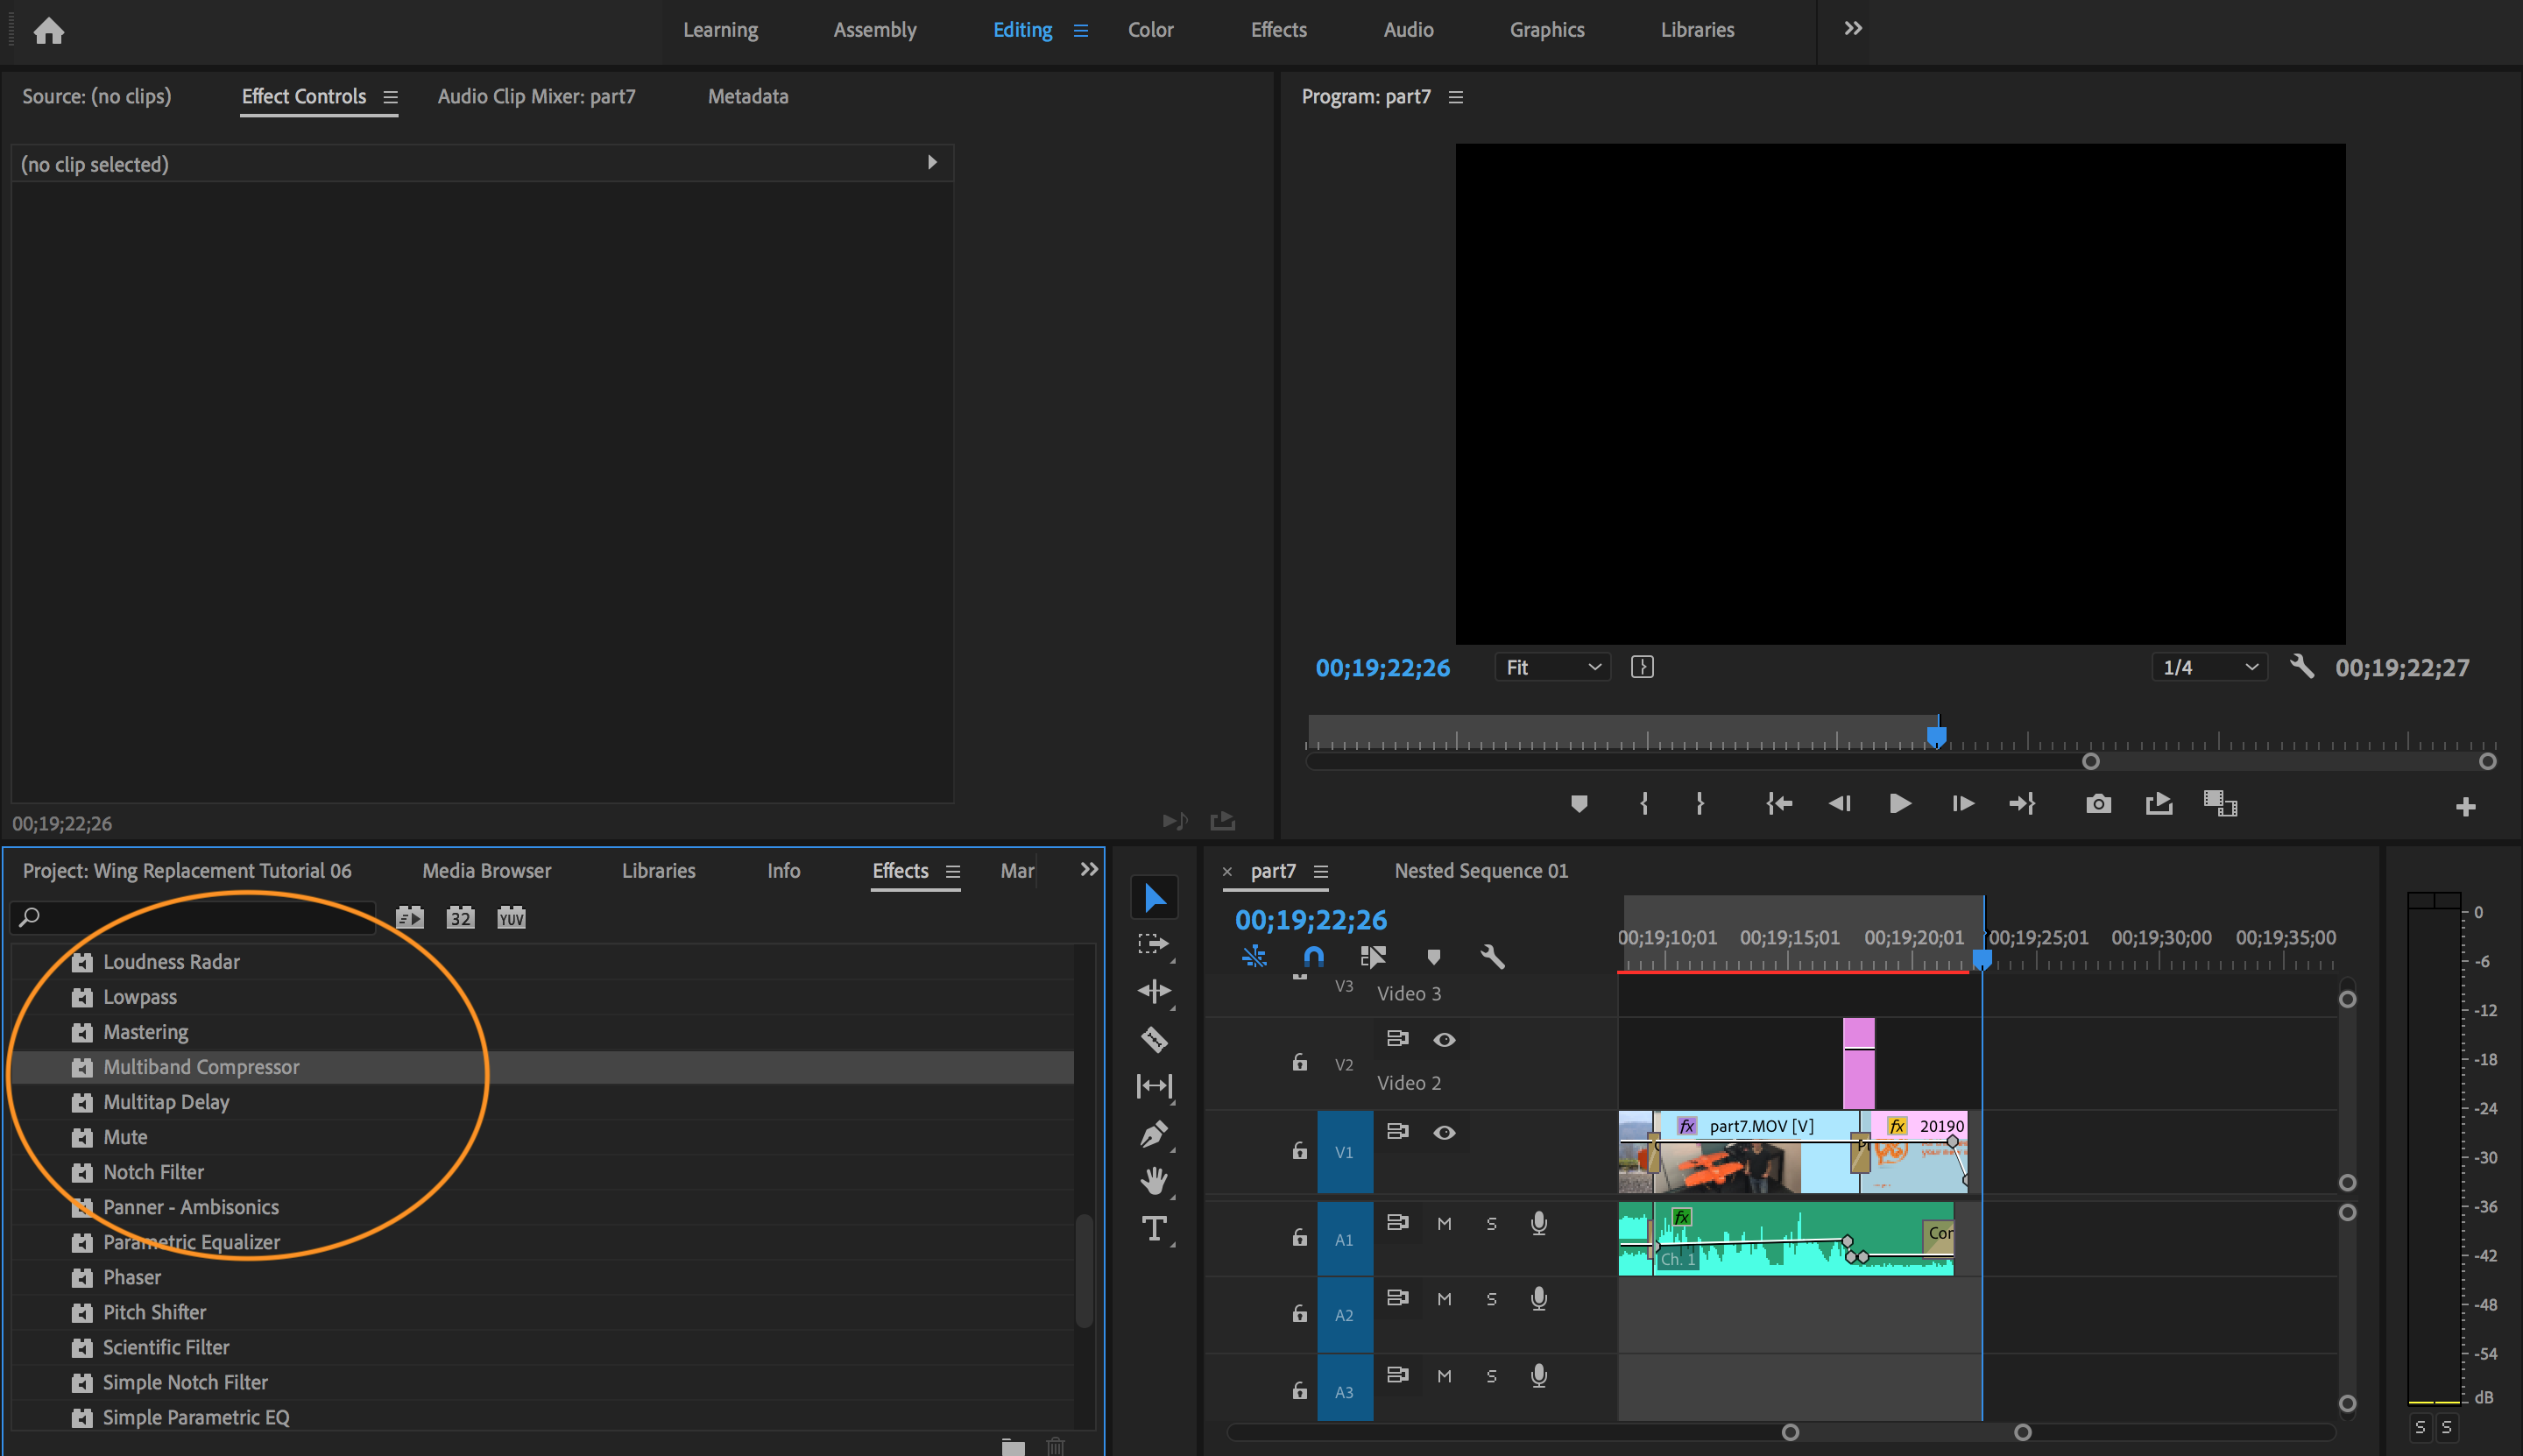Hide the V1 track output eye
Viewport: 2523px width, 1456px height.
(1444, 1133)
